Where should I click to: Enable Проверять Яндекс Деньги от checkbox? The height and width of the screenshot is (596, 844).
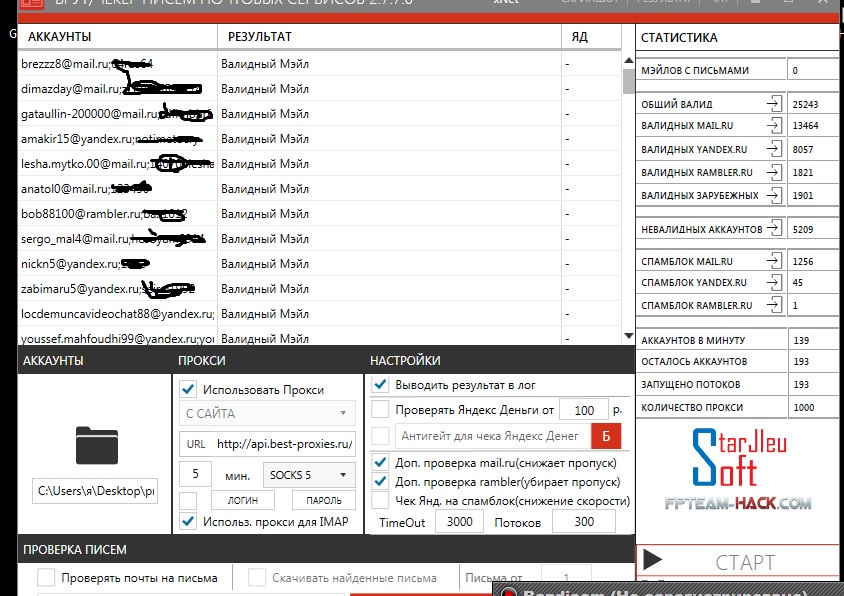380,410
